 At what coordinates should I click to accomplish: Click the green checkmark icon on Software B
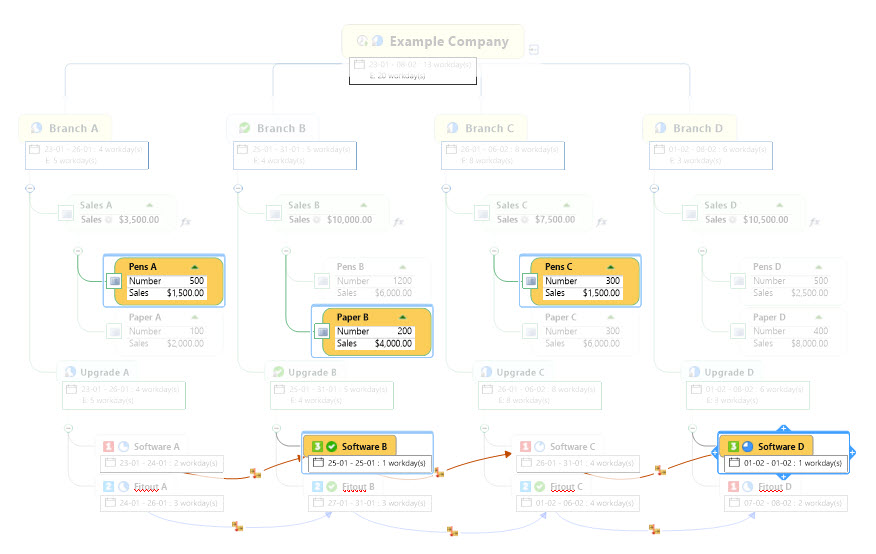click(x=332, y=446)
